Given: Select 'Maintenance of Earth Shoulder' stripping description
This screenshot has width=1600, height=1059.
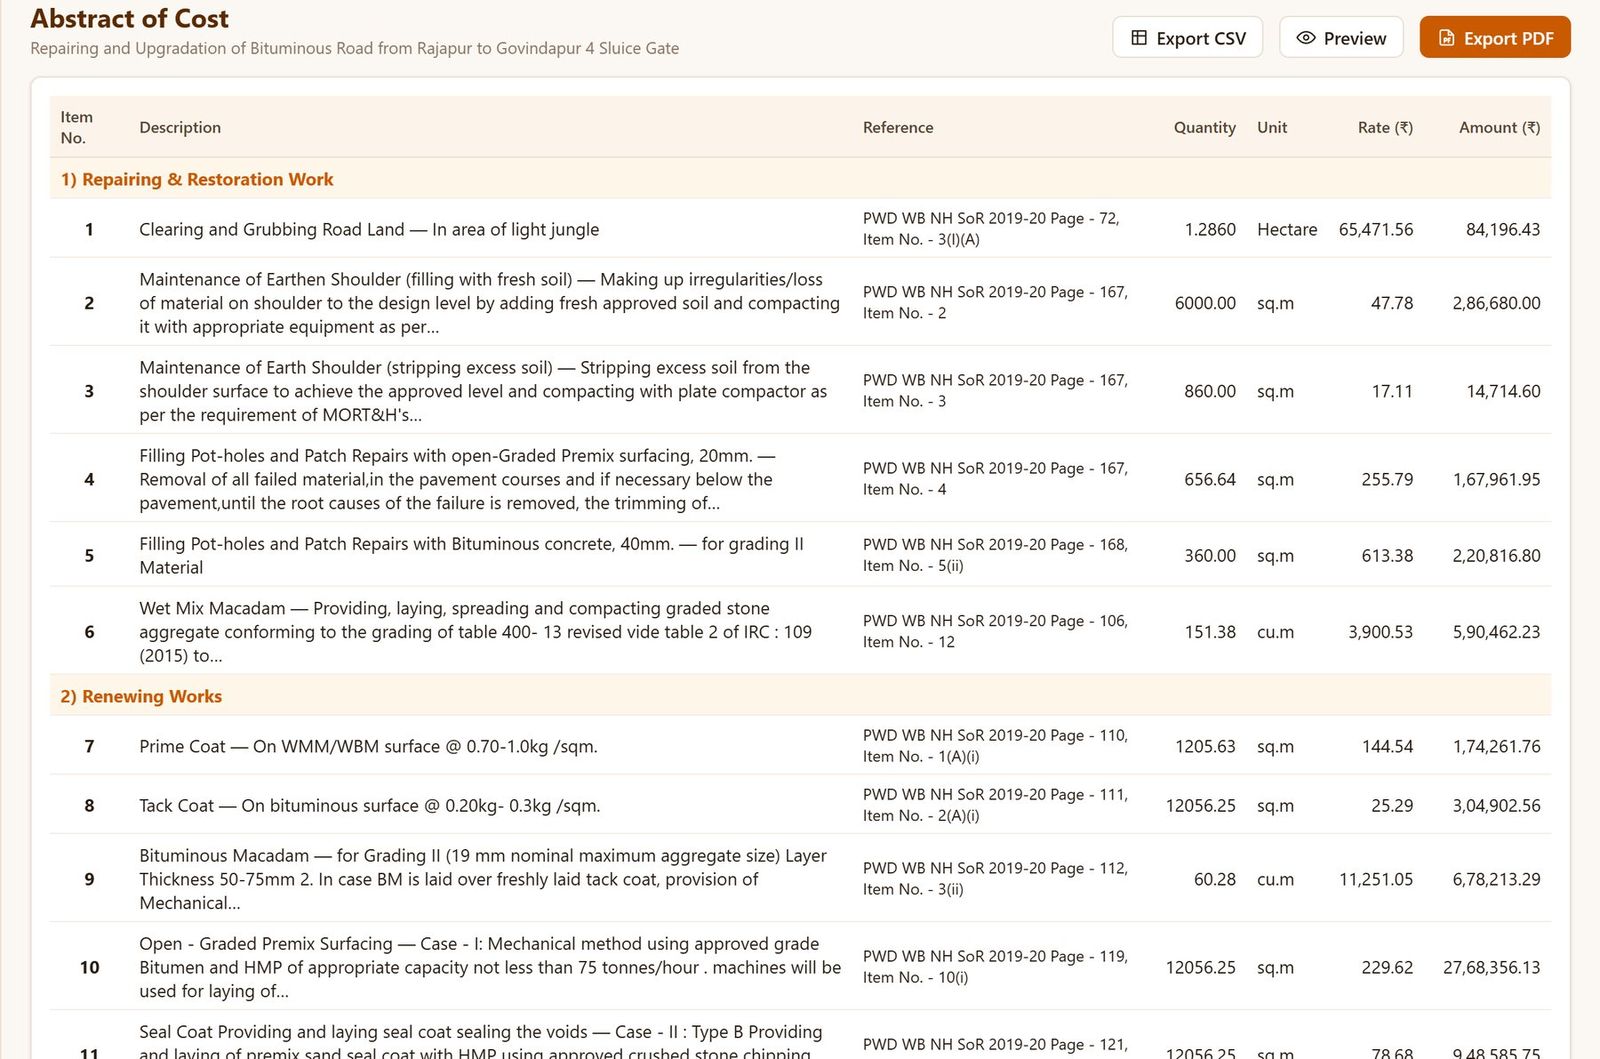Looking at the screenshot, I should 483,391.
